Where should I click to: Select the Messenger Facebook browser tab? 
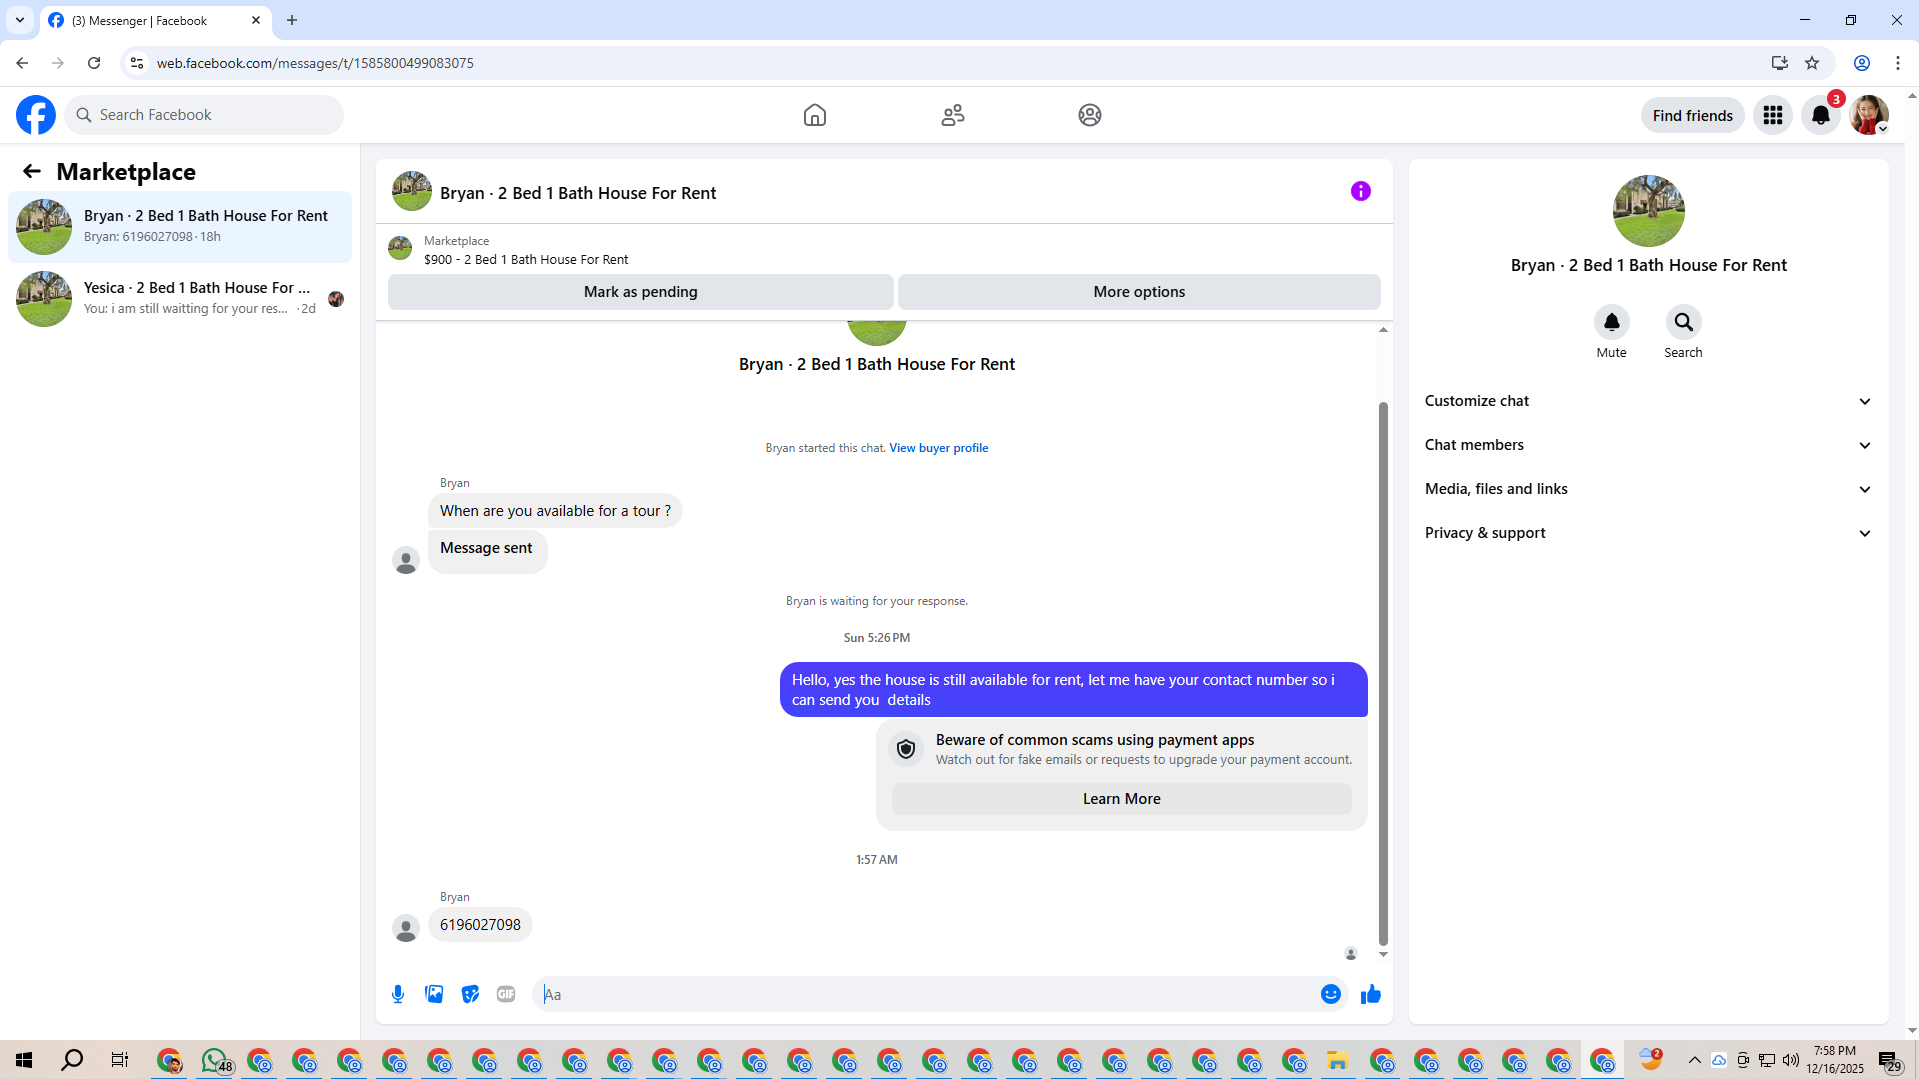pyautogui.click(x=155, y=20)
